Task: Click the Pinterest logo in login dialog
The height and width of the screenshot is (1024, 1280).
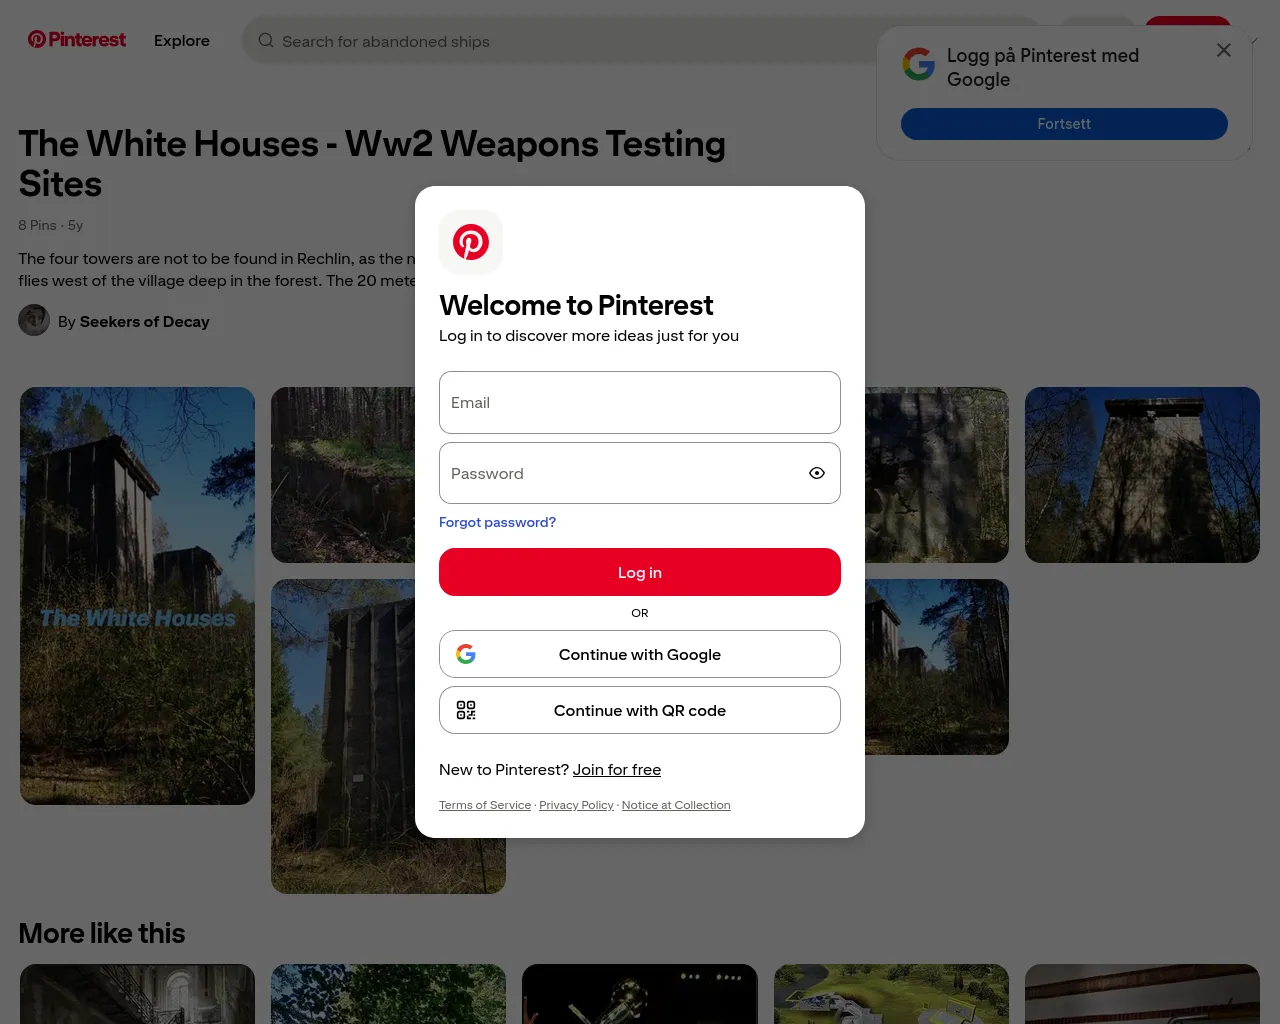Action: click(x=471, y=242)
